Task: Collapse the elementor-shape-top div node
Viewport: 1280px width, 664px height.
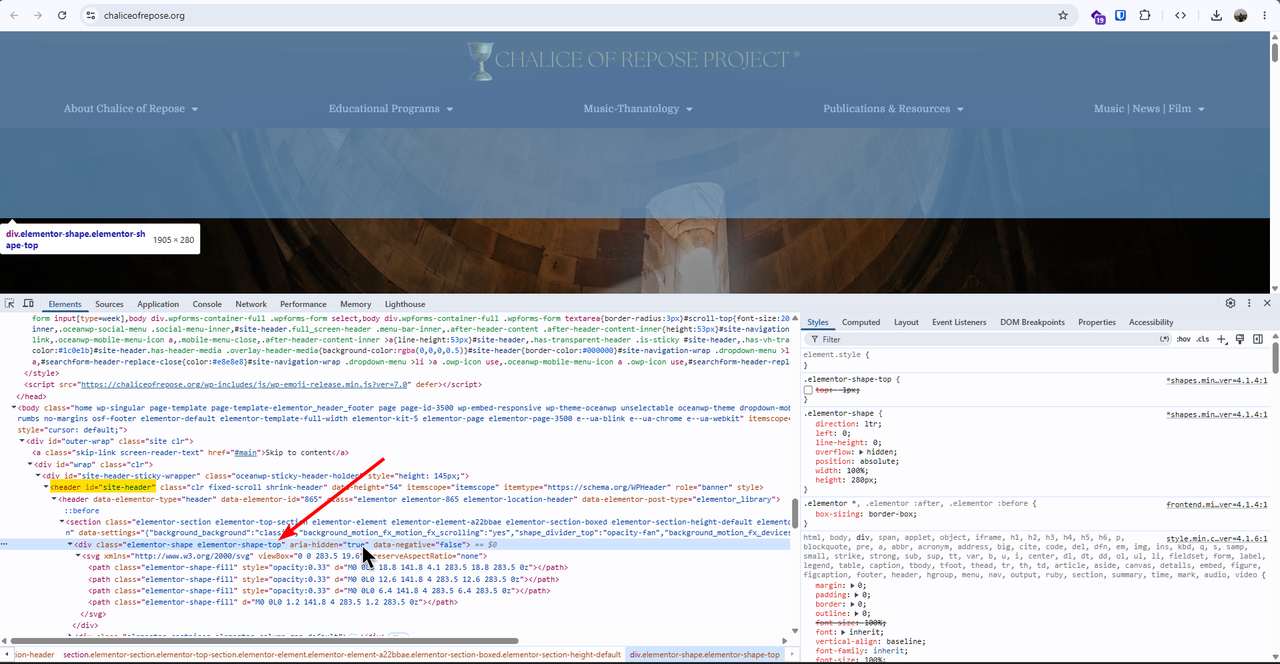Action: coord(70,545)
